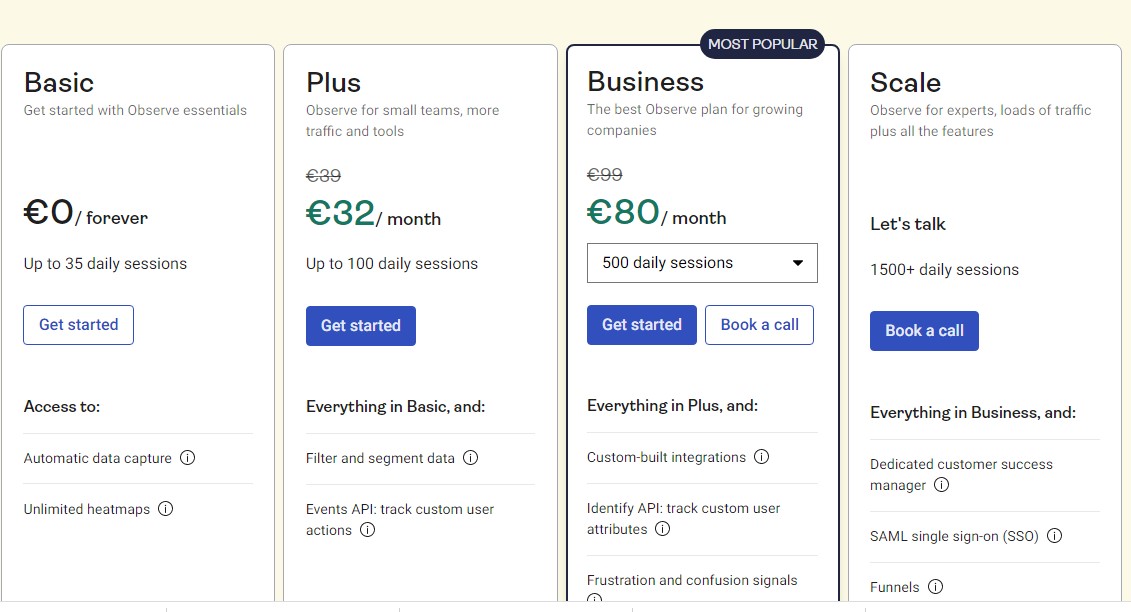
Task: Book a call for the Business plan
Action: 760,325
